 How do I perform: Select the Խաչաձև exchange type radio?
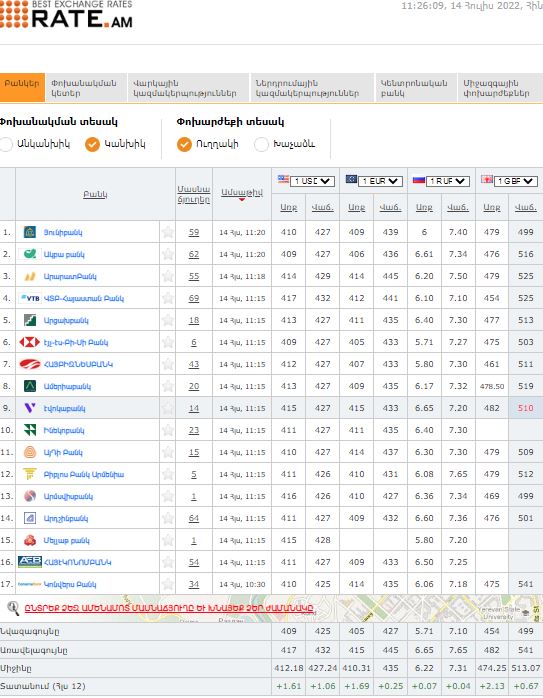click(x=261, y=144)
